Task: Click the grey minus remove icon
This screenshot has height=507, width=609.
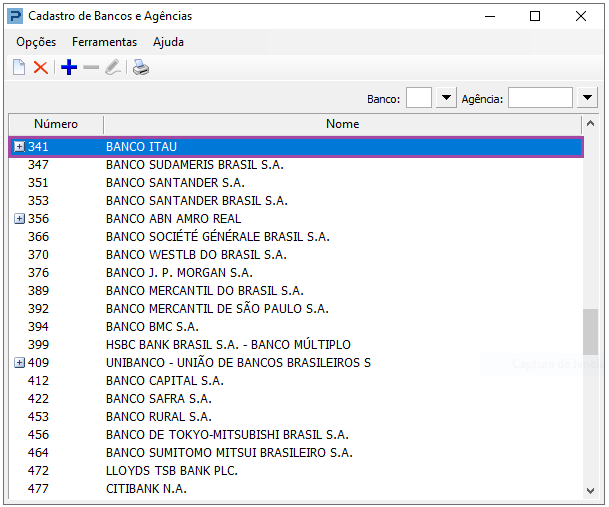Action: (91, 67)
